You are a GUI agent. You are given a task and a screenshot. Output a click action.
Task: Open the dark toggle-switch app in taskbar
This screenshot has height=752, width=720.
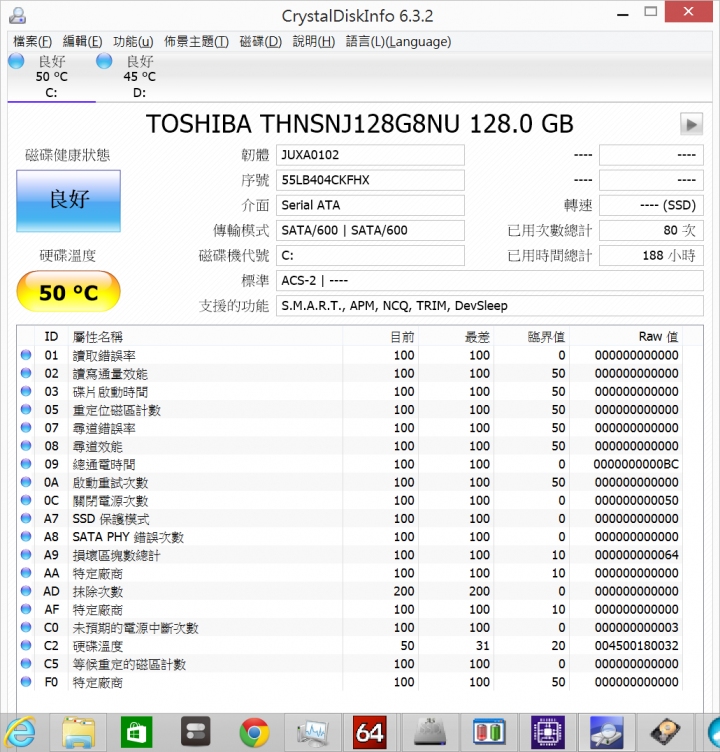coord(195,732)
